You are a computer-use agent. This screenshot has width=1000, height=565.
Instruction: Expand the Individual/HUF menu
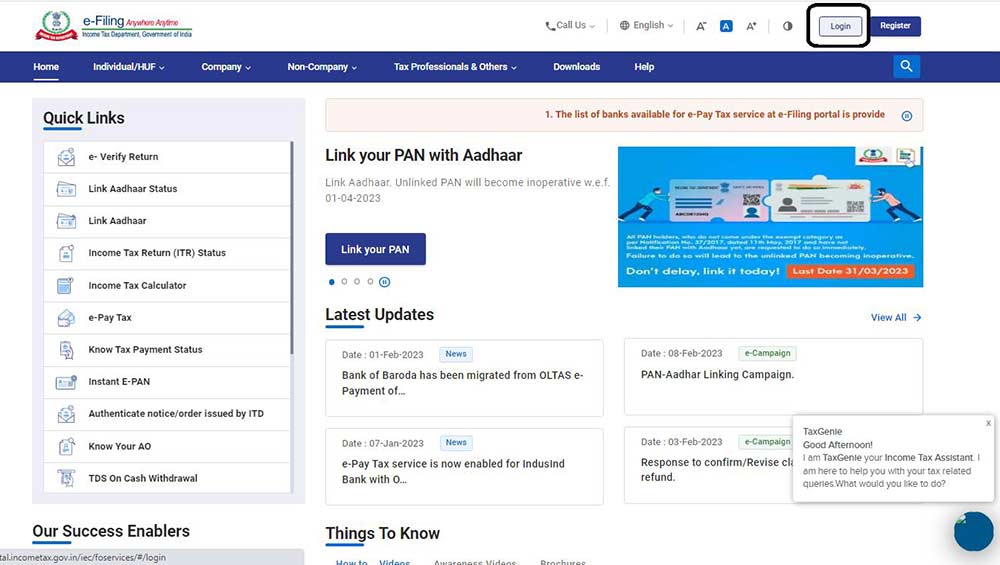coord(128,67)
